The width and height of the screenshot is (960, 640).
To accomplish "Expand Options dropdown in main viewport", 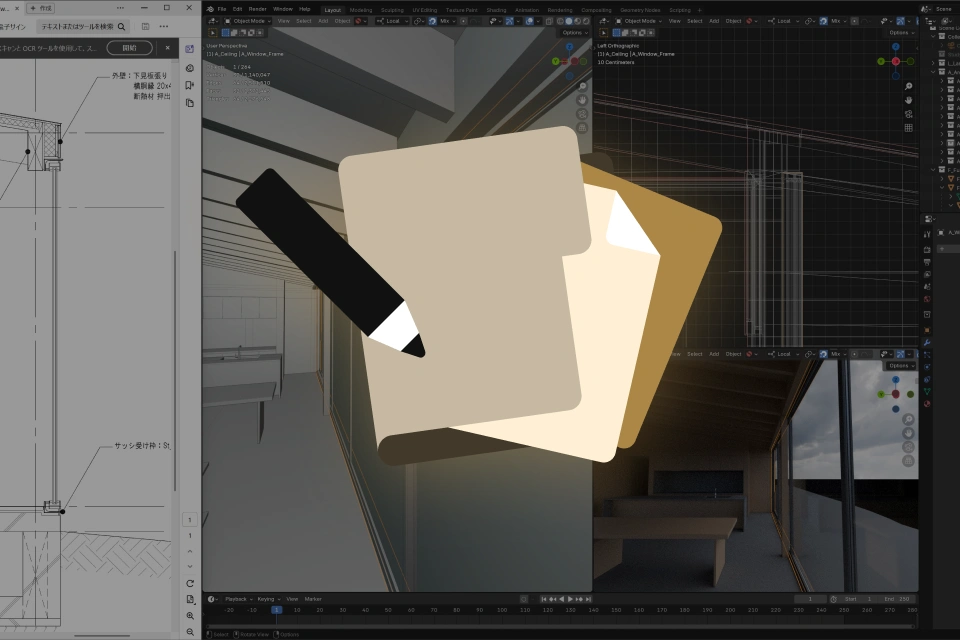I will 575,32.
